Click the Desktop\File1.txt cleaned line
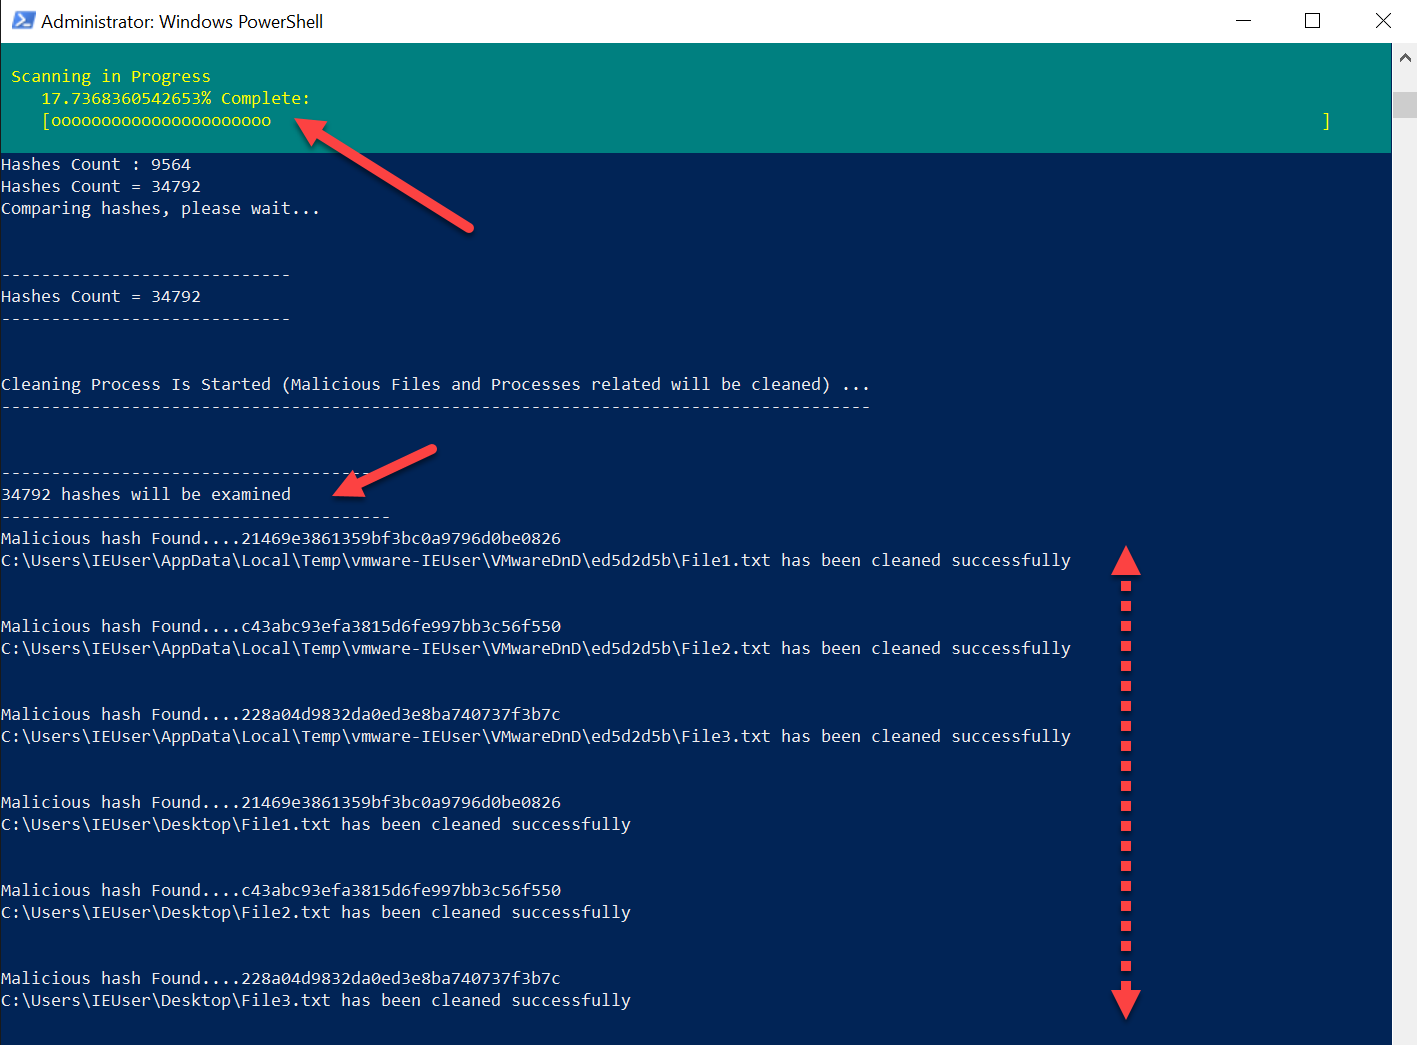1417x1045 pixels. click(x=316, y=824)
